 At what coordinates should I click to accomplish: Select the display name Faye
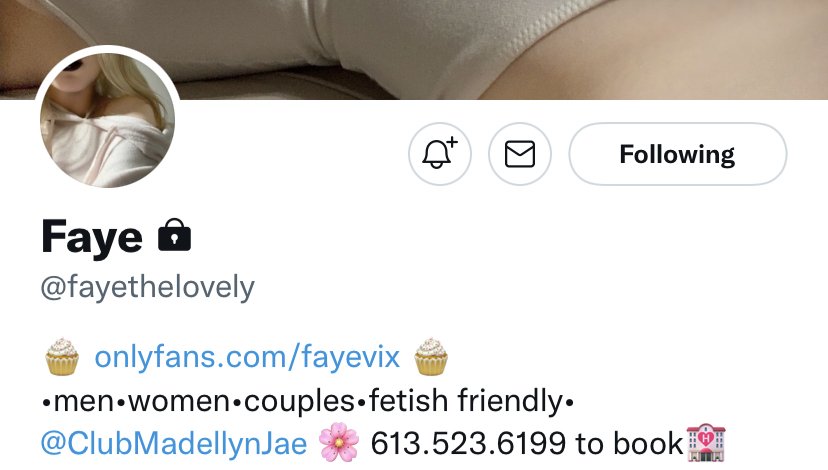point(92,238)
